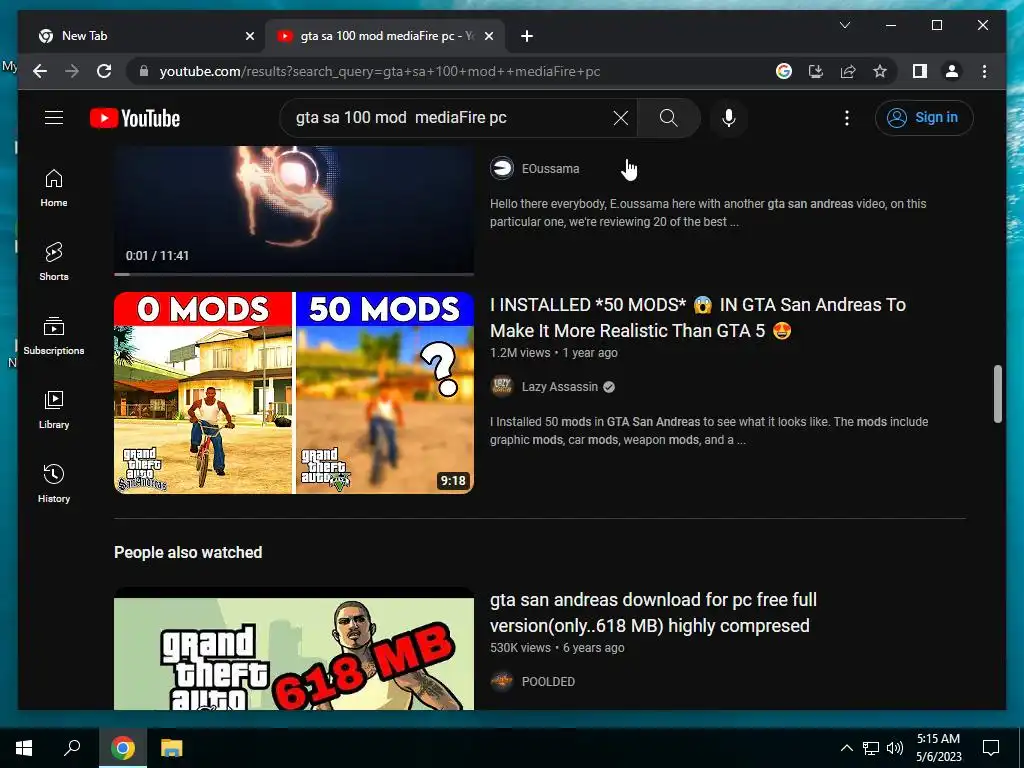Open Lazy Assassin channel name
This screenshot has height=768, width=1024.
560,387
